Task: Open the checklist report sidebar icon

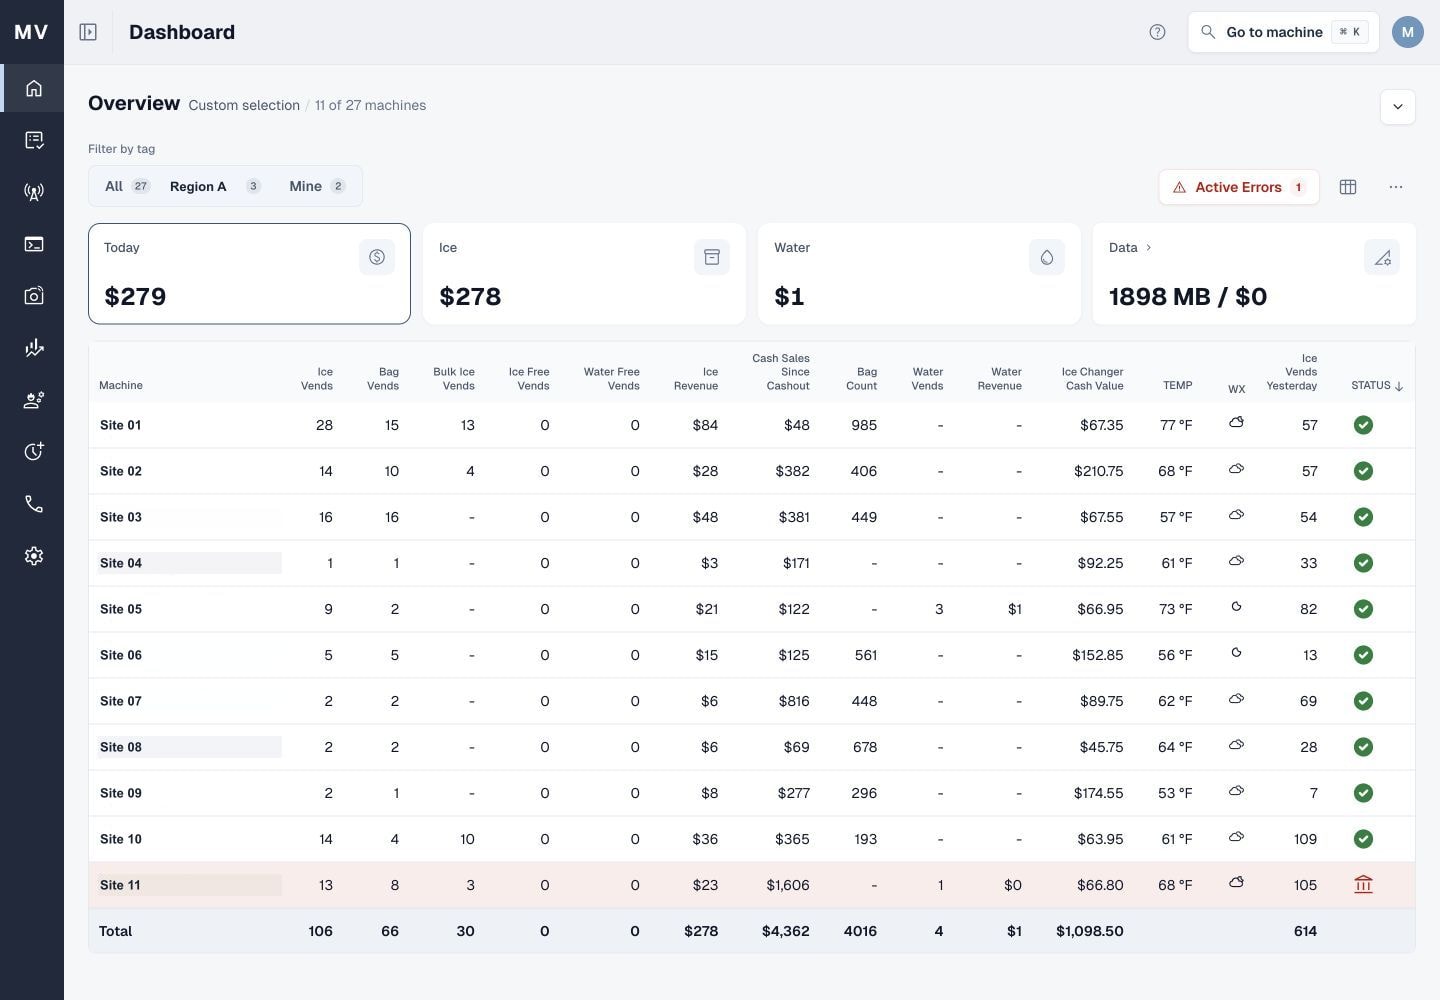Action: coord(34,140)
